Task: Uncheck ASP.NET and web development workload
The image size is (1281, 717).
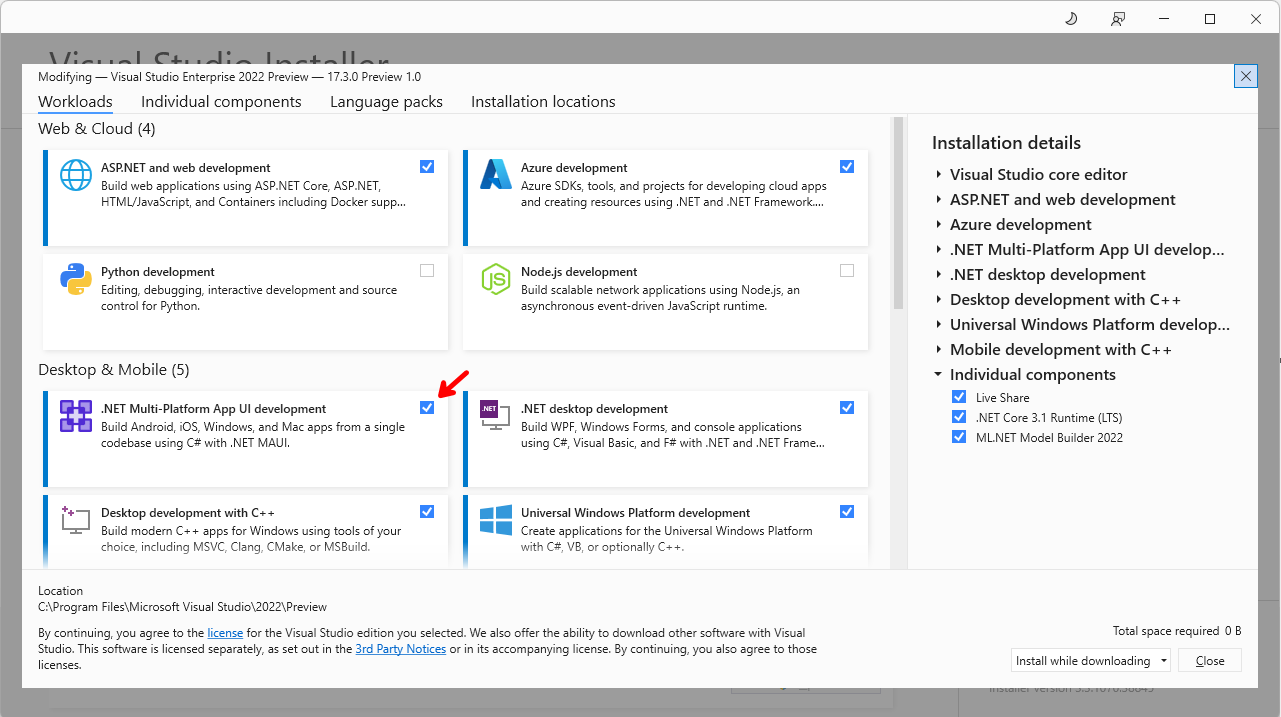Action: pos(427,167)
